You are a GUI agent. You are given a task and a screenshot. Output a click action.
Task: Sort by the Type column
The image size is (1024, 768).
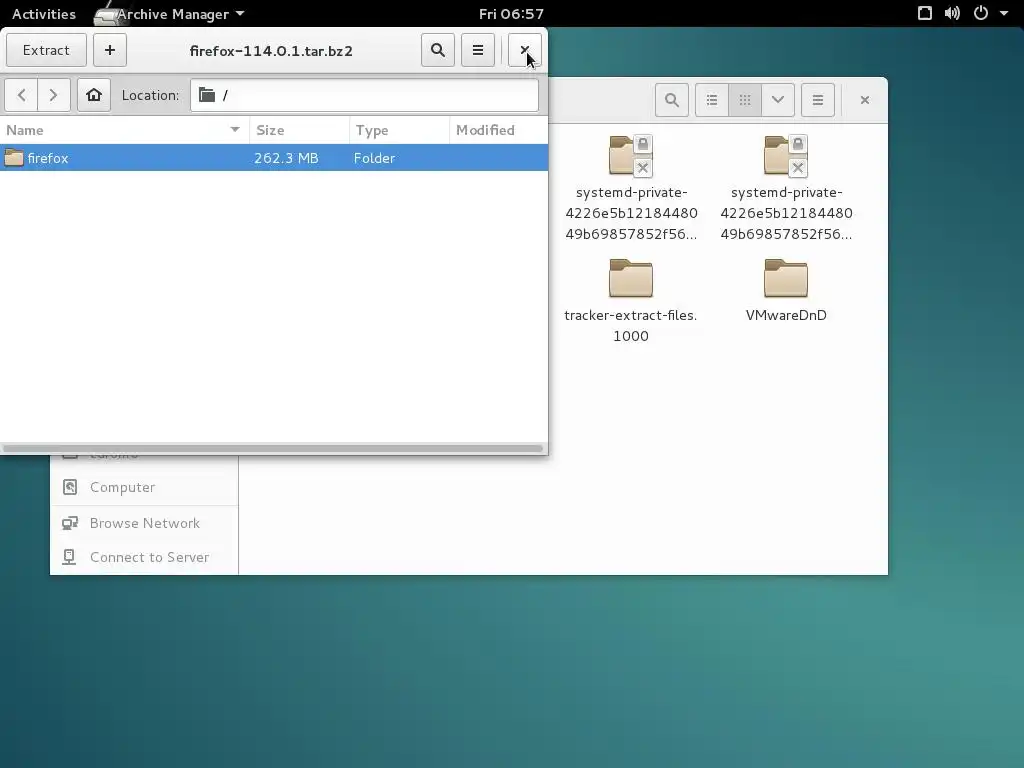(x=399, y=130)
